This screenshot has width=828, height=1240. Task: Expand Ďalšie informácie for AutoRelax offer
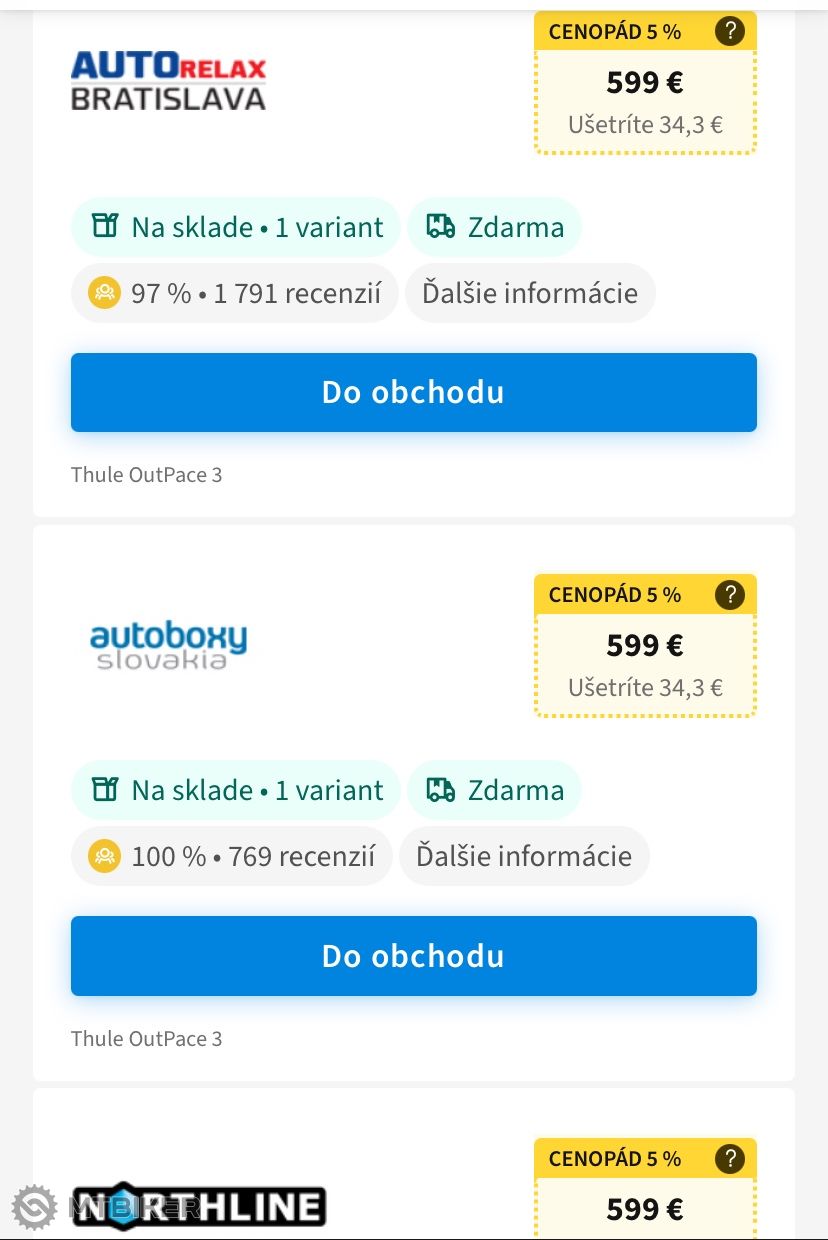[529, 293]
